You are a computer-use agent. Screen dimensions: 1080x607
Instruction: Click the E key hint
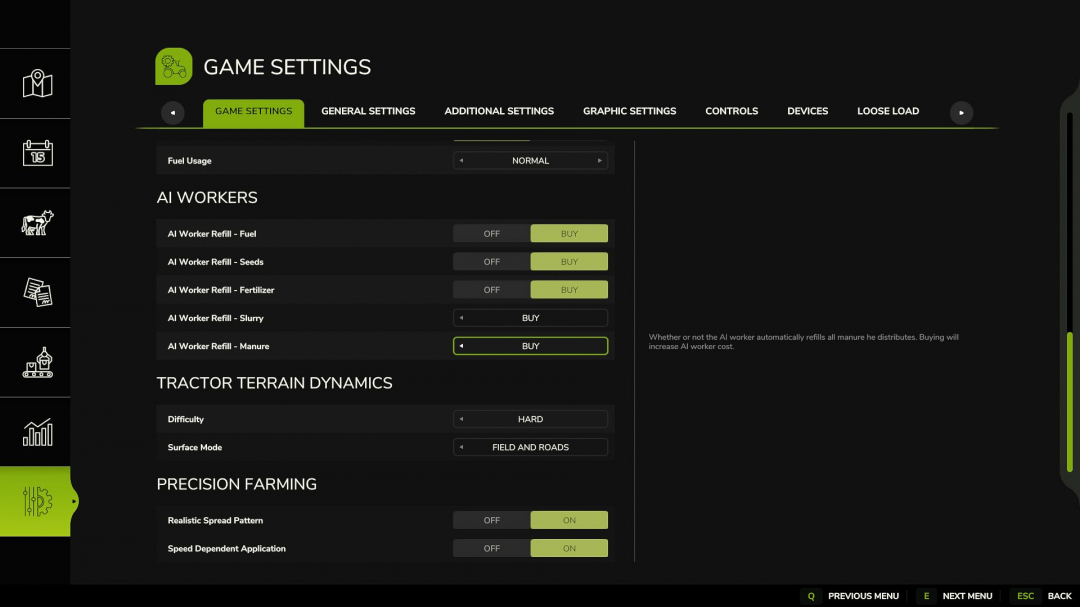(926, 596)
